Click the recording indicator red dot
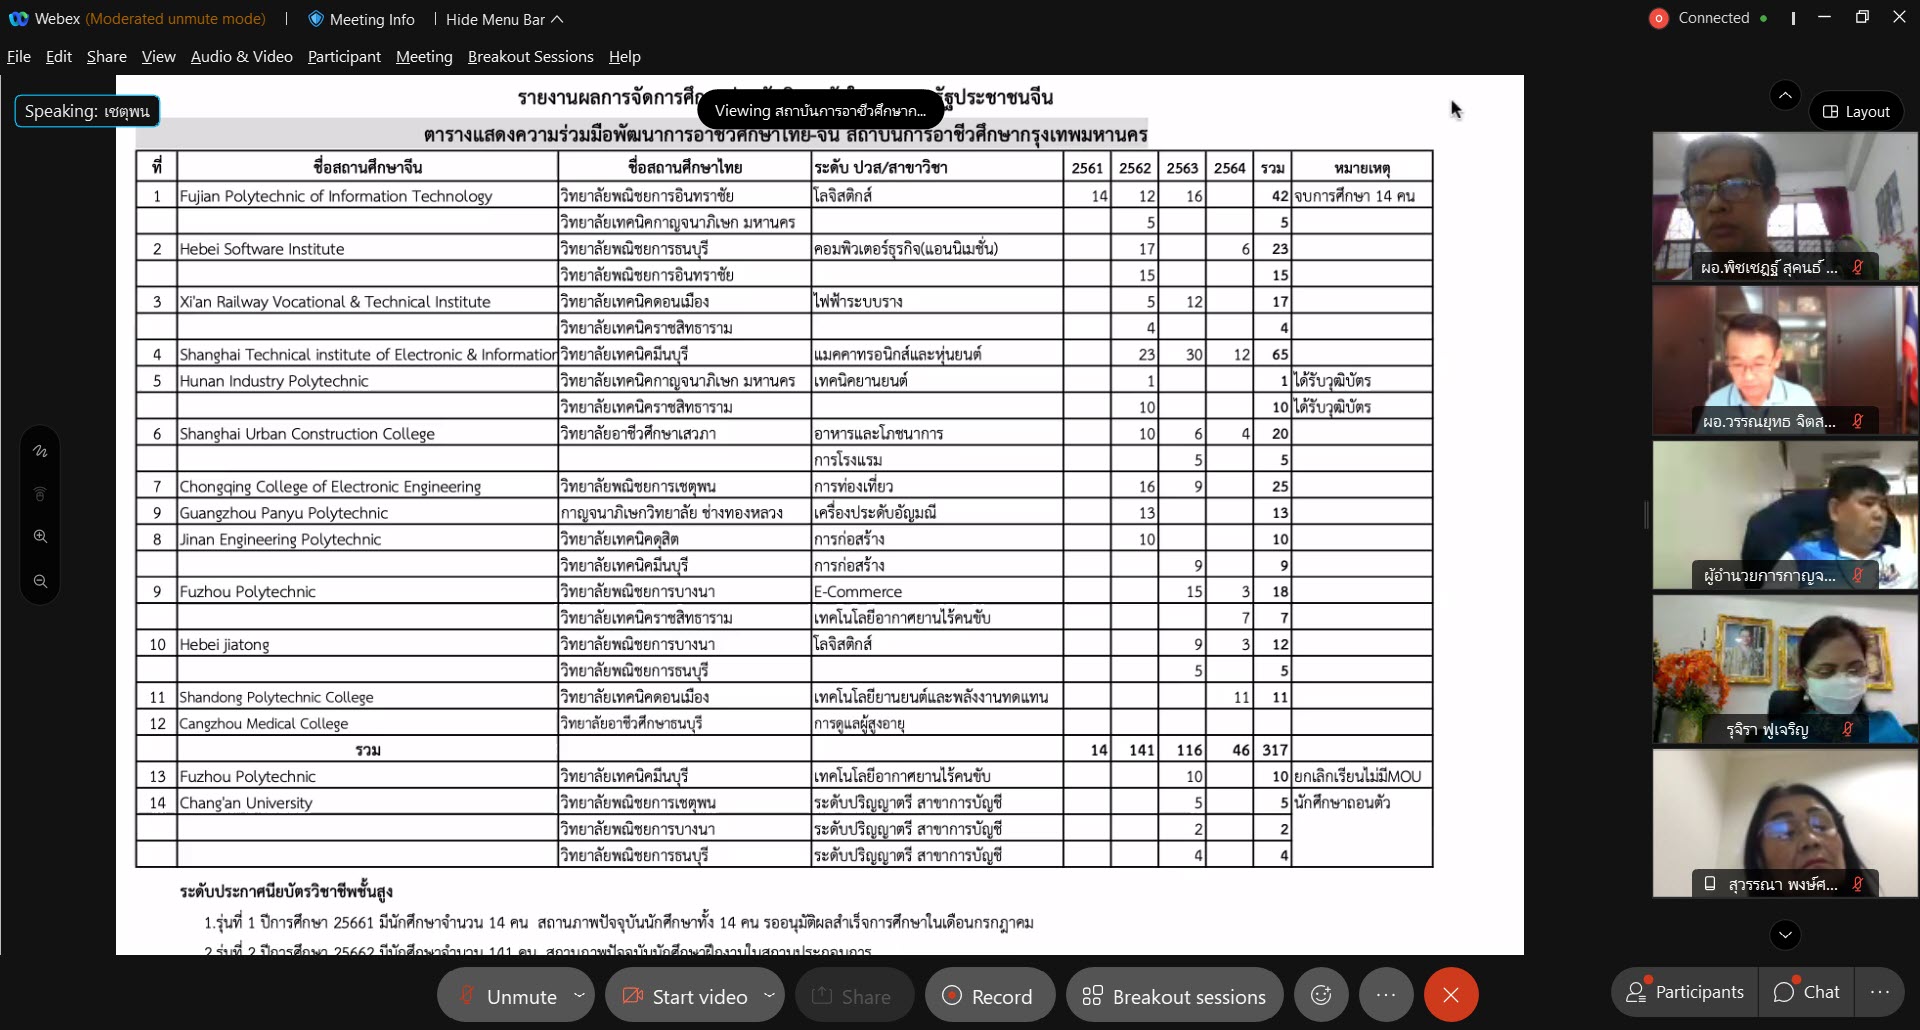Screen dimensions: 1920x1030 pyautogui.click(x=1658, y=18)
